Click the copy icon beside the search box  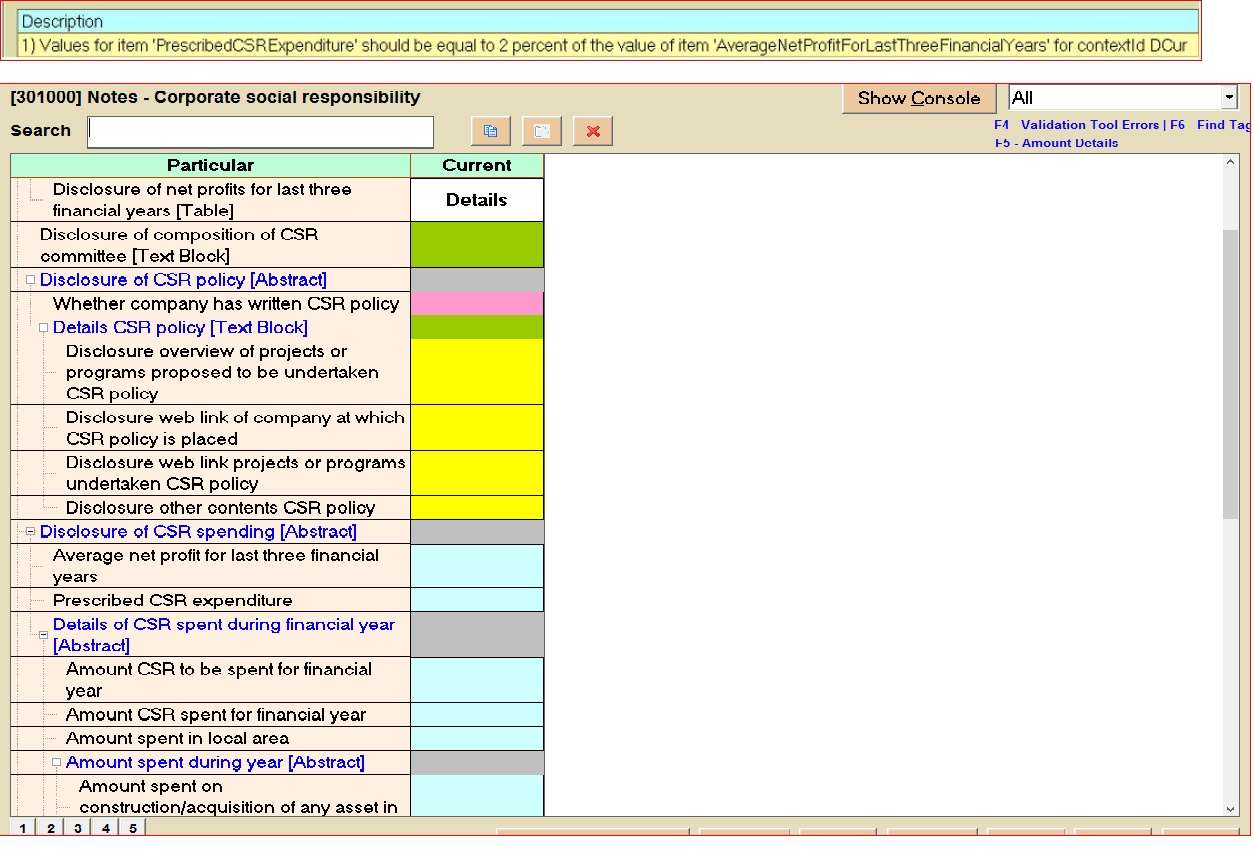point(490,131)
